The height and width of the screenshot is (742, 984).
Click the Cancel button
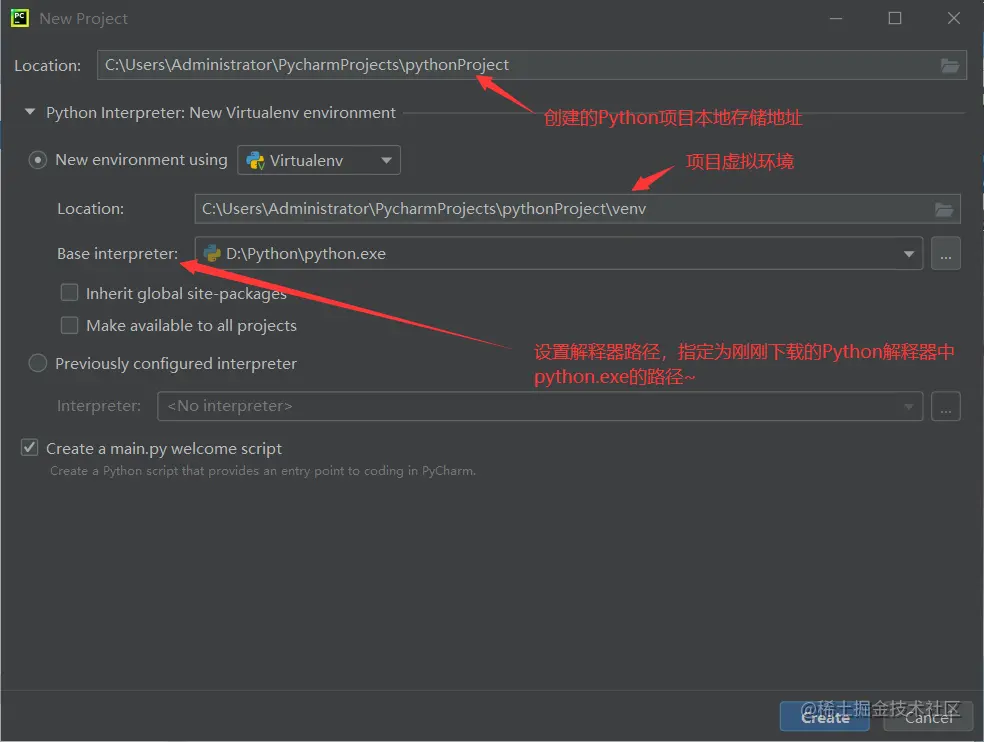pyautogui.click(x=928, y=716)
